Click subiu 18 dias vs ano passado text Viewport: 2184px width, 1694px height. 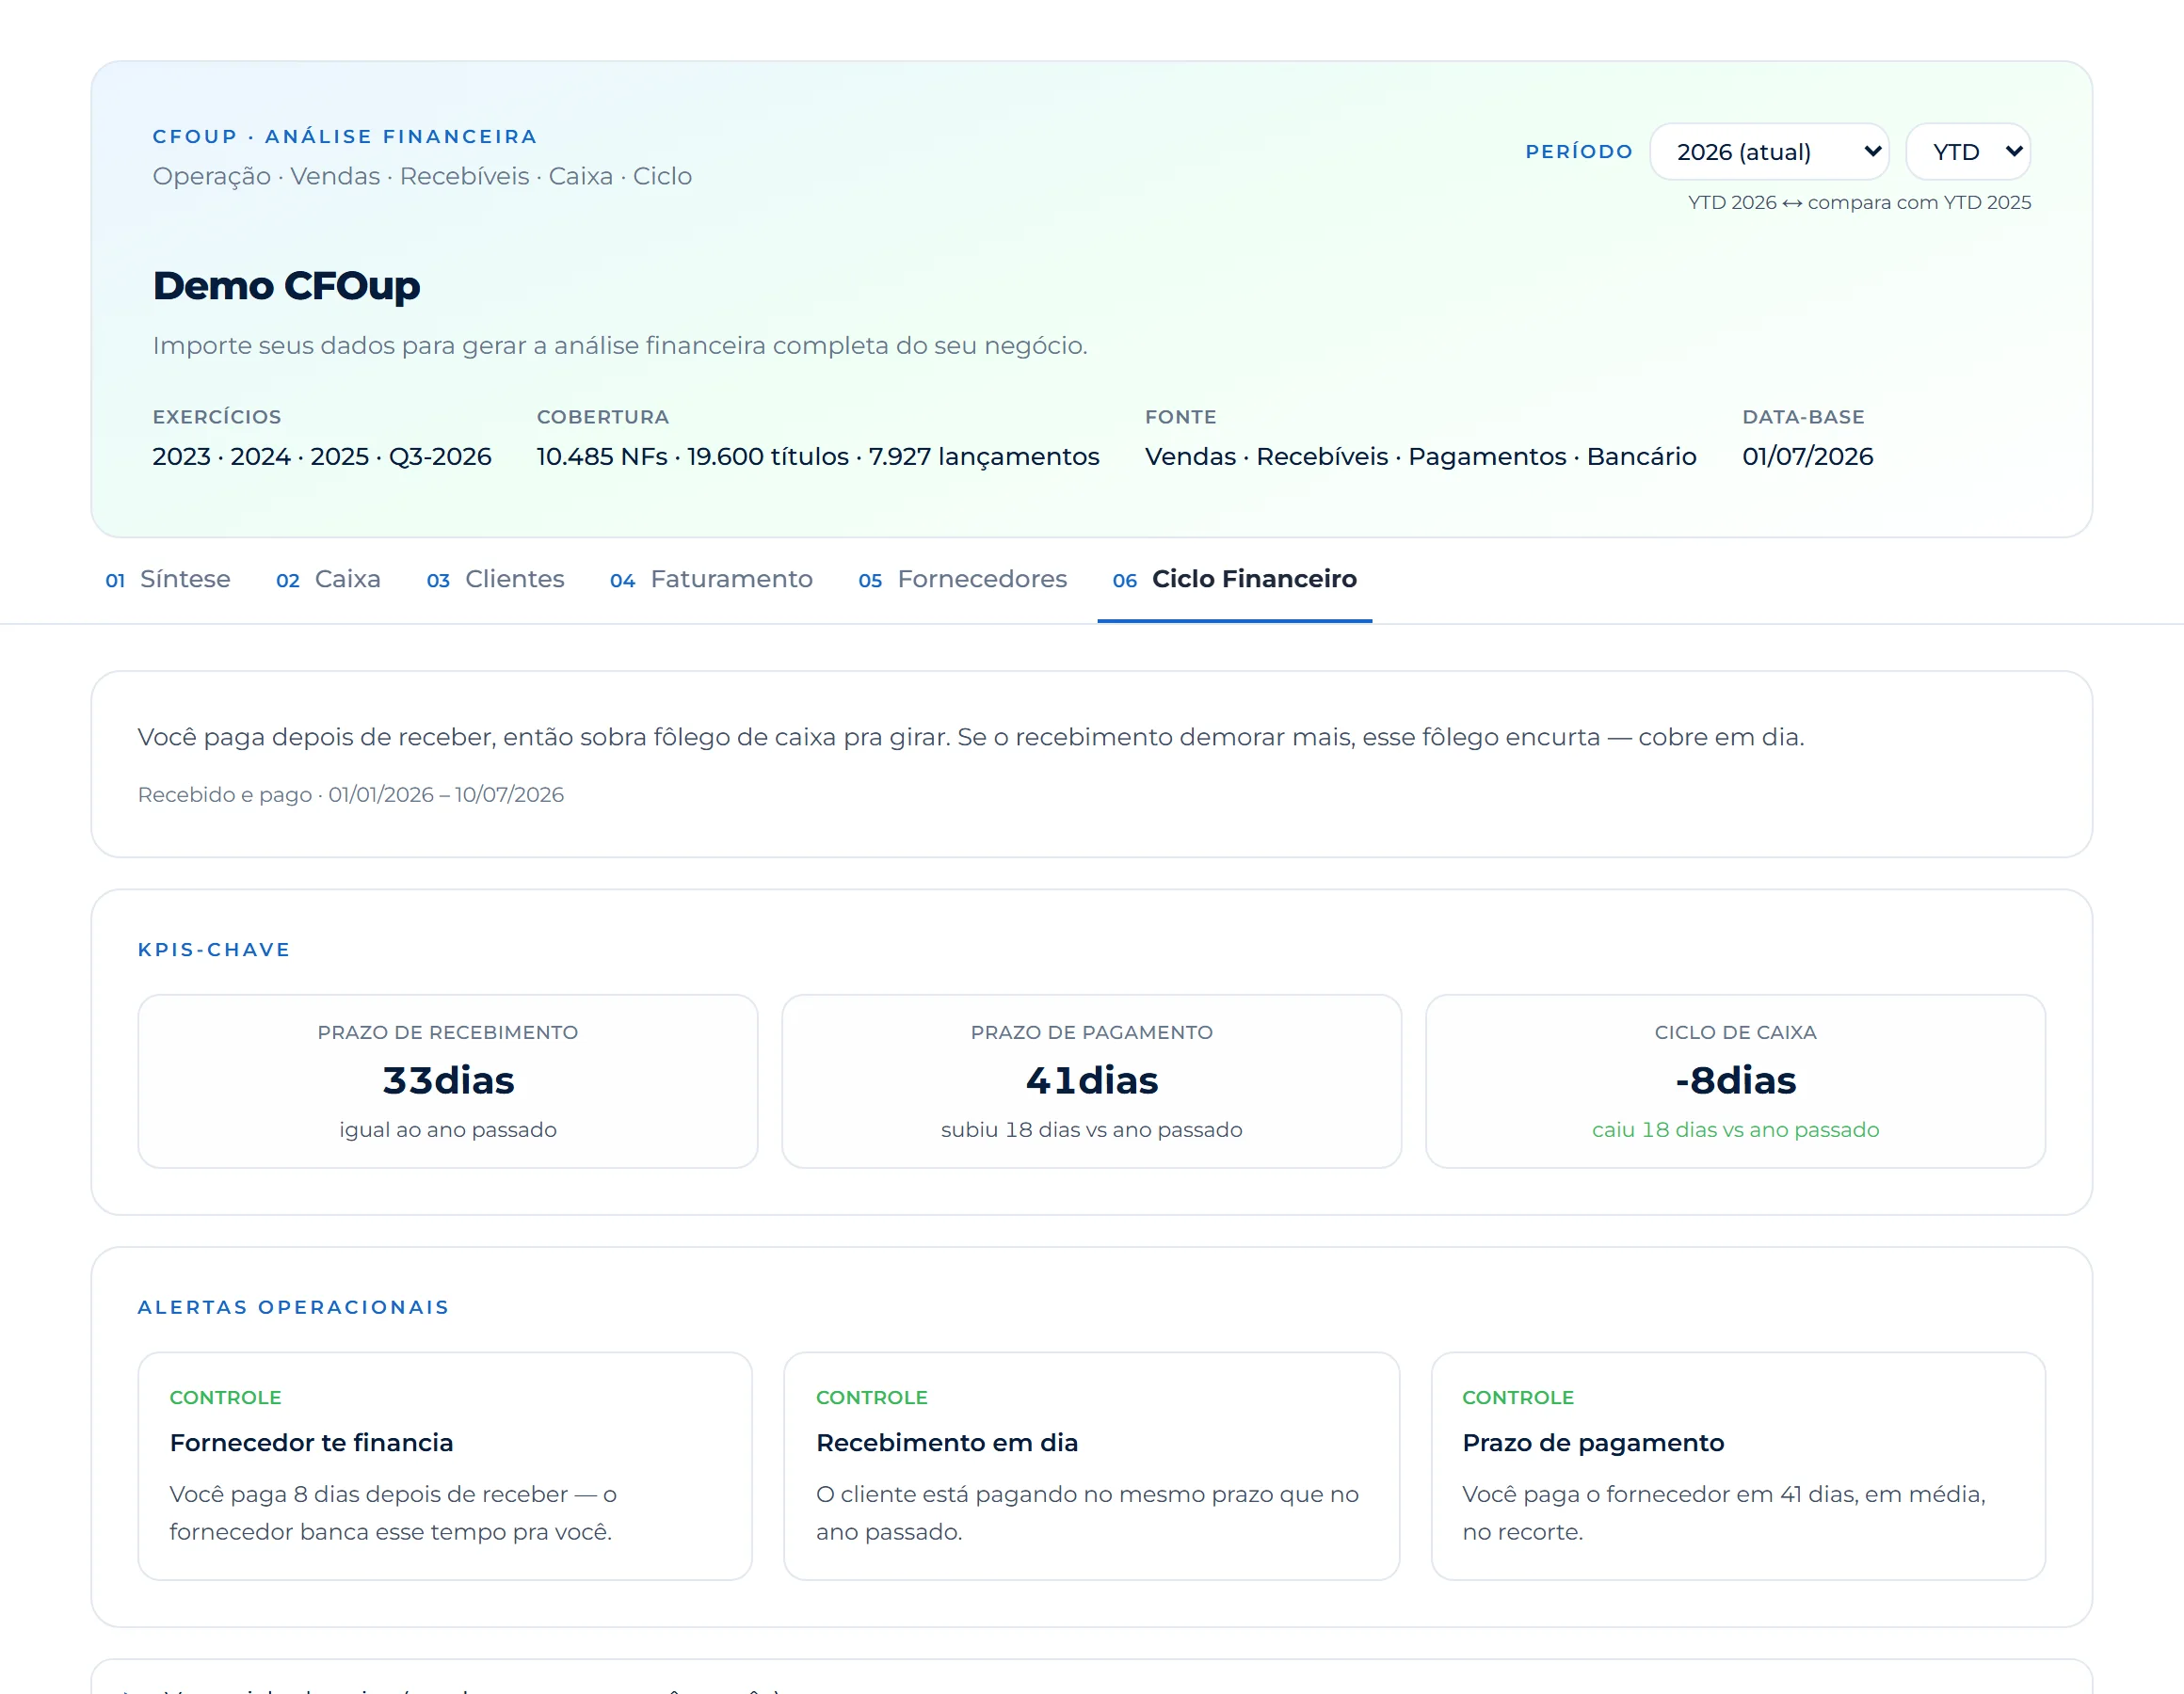pos(1091,1130)
